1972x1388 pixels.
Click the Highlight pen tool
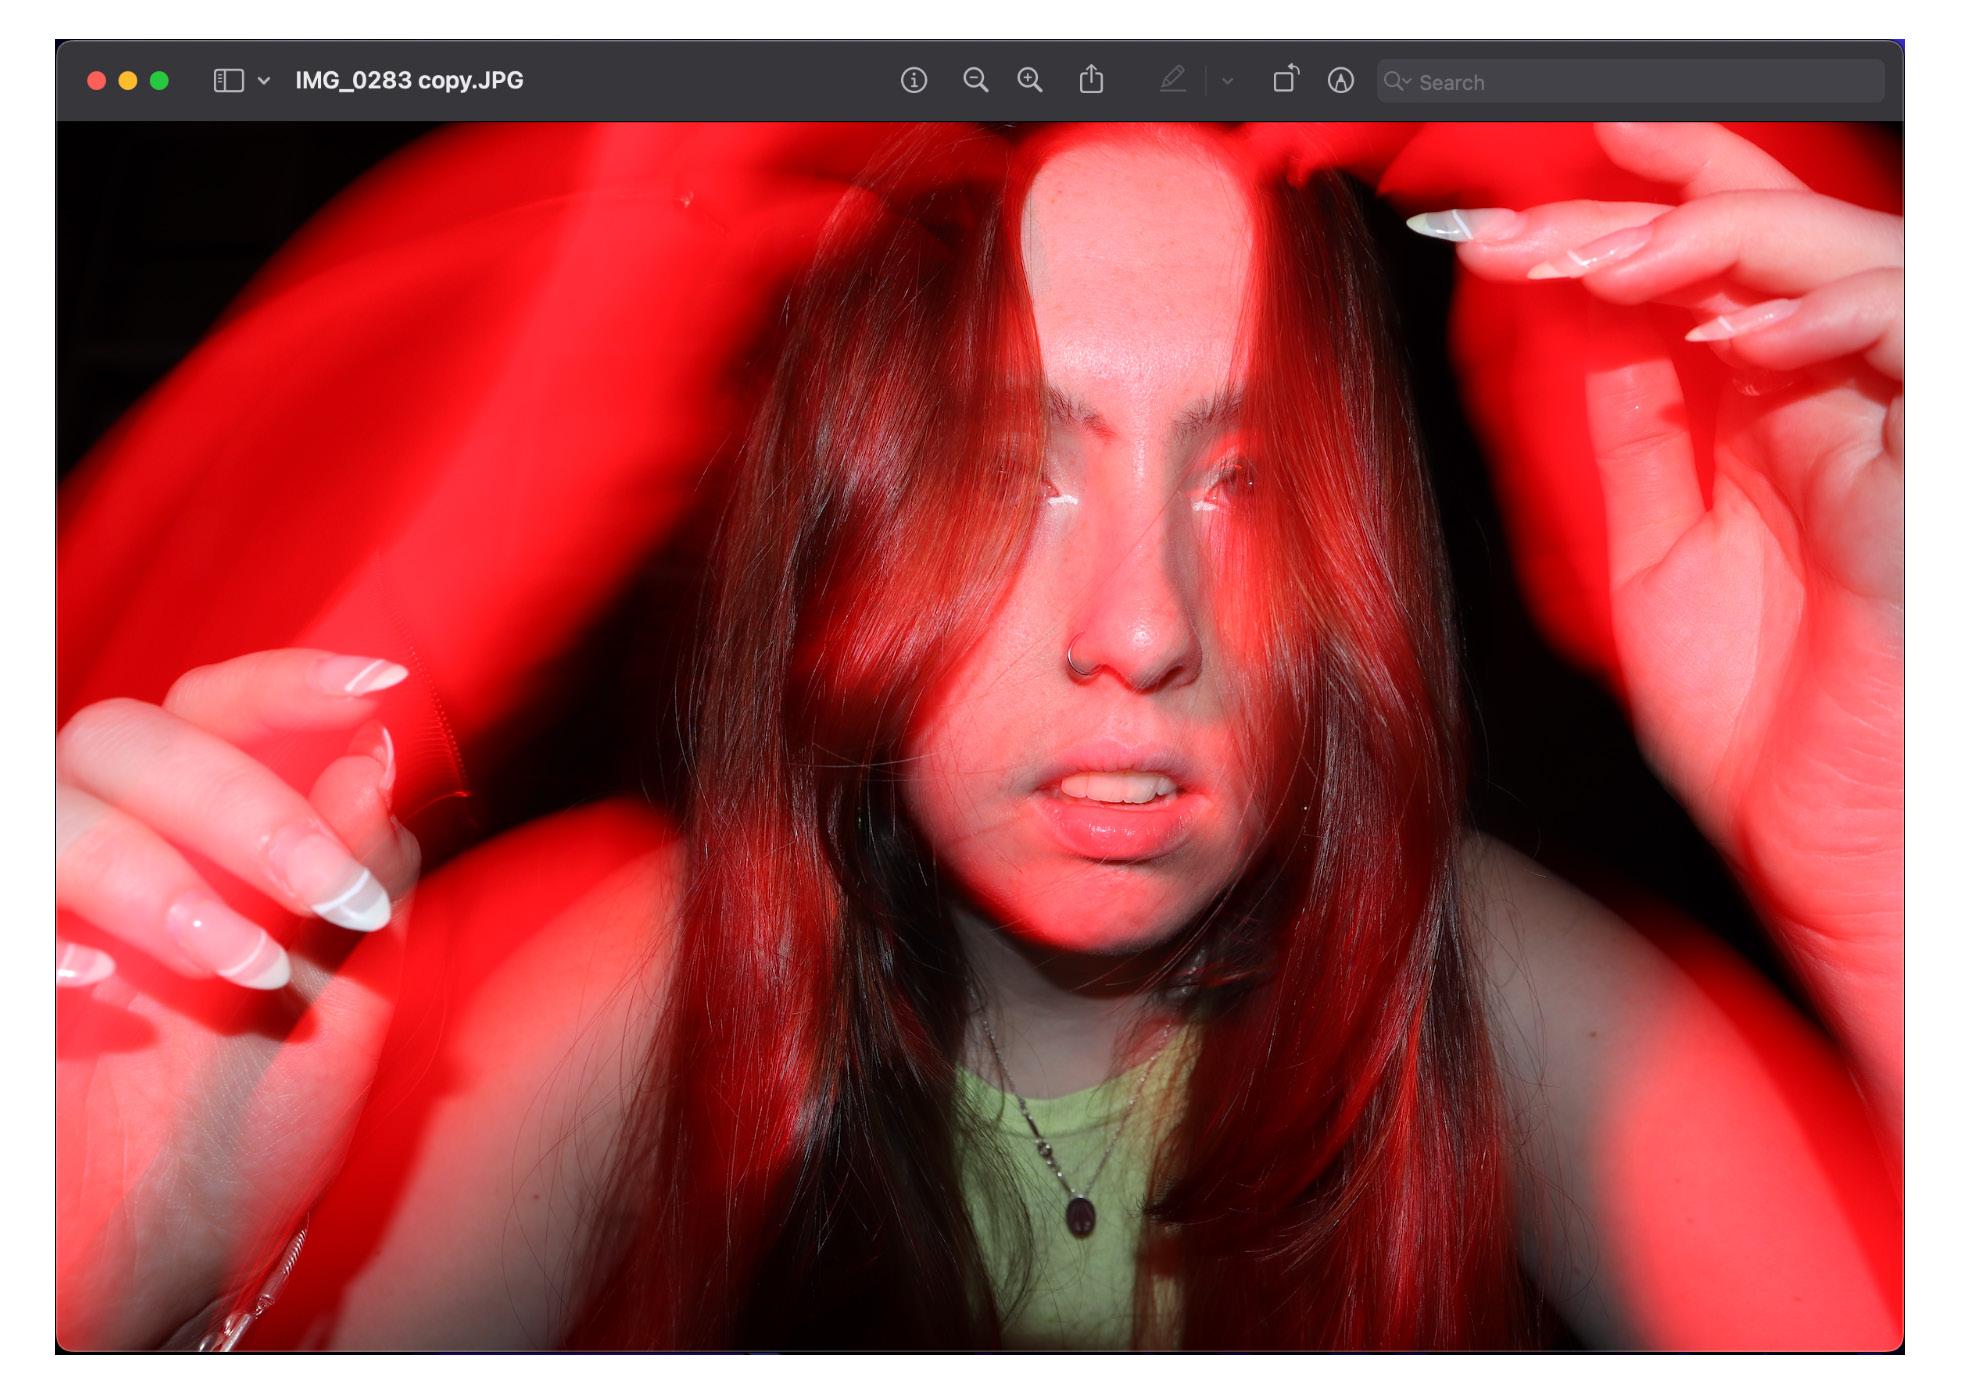pos(1172,80)
